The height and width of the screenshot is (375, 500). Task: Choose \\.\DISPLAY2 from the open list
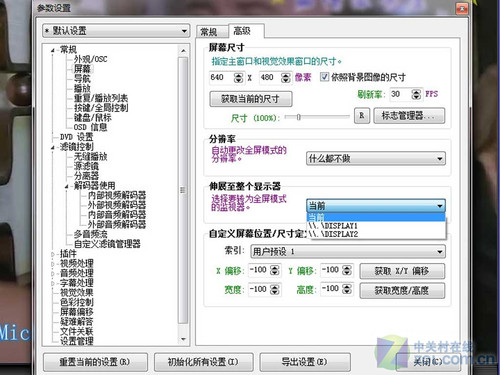(376, 234)
